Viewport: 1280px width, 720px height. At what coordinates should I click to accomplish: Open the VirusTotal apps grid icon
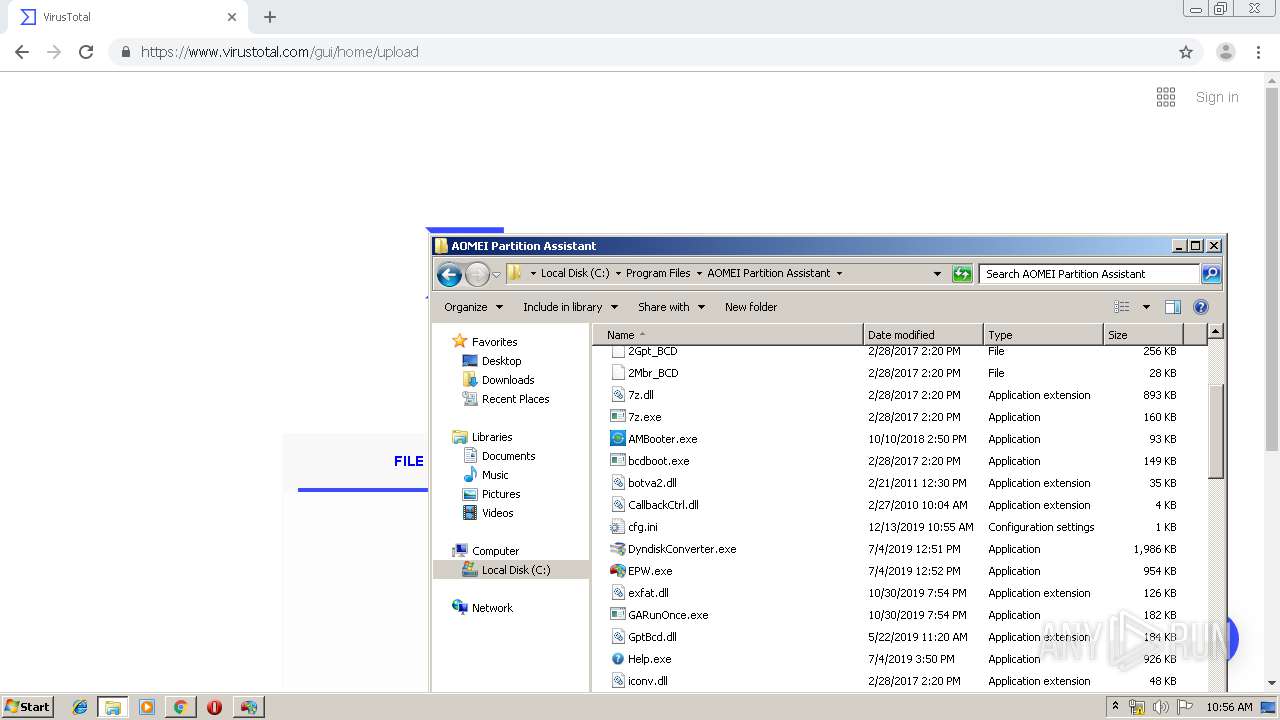tap(1166, 97)
